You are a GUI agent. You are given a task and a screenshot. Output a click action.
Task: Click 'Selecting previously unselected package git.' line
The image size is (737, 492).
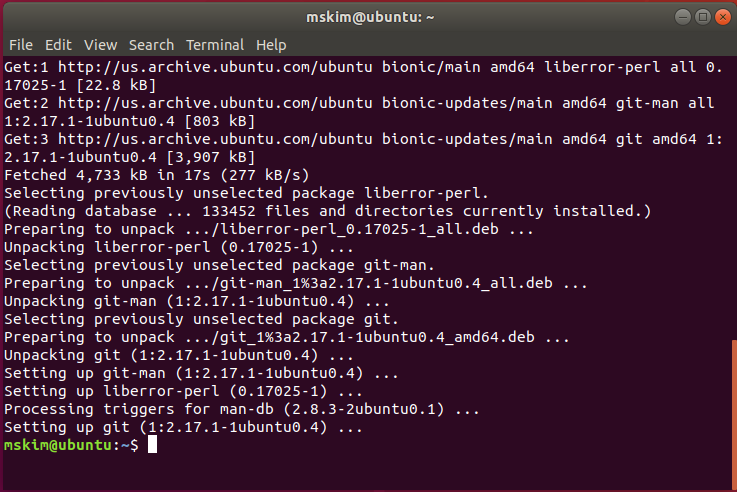point(202,319)
